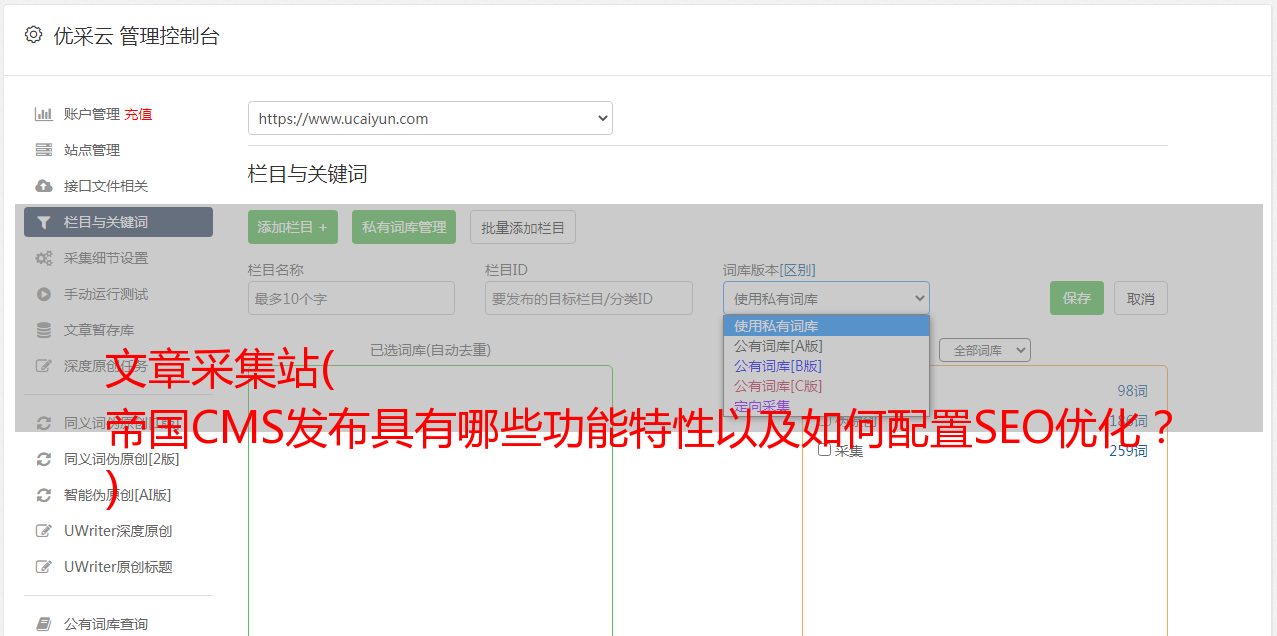Click the gear icon beside 优采云 管理控制台
Viewport: 1277px width, 636px height.
34,35
